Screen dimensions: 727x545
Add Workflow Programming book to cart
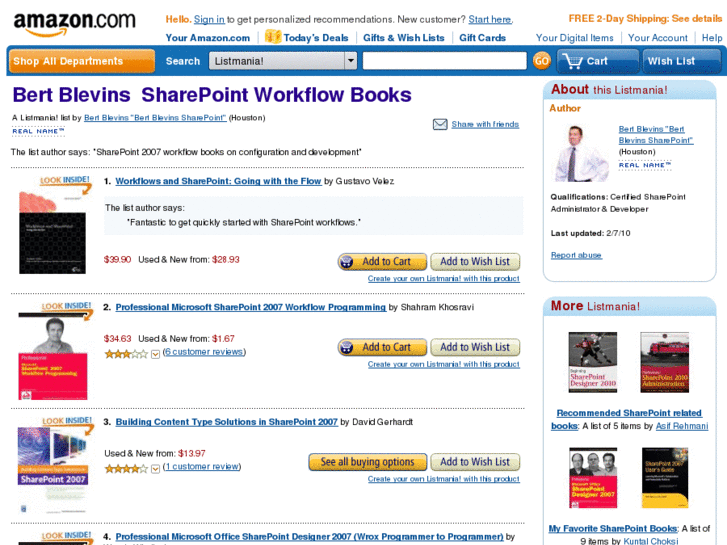[x=382, y=347]
